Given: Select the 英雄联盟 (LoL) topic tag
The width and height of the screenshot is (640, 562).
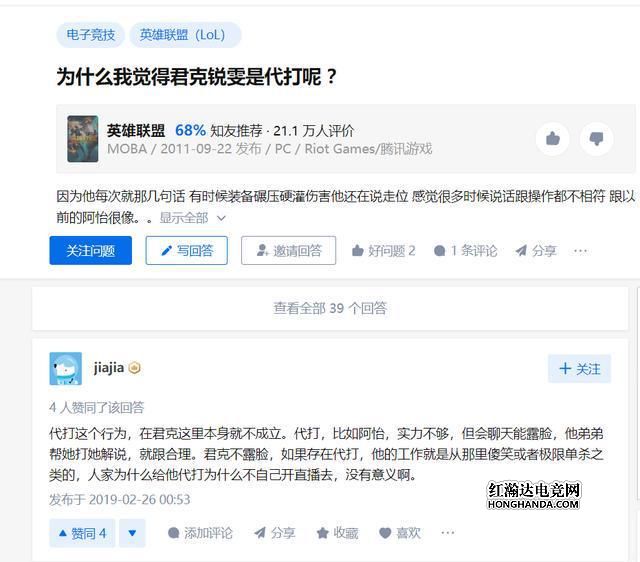Looking at the screenshot, I should tap(185, 35).
